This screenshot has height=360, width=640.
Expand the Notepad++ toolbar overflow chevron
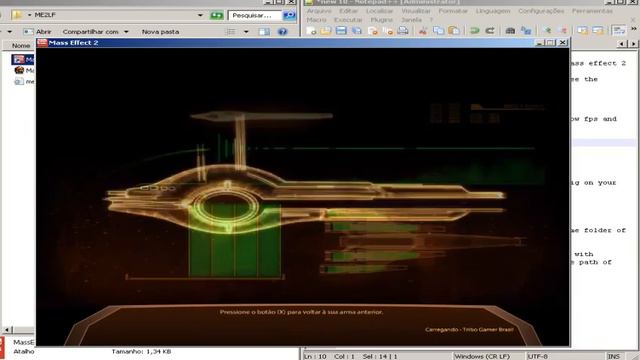[633, 29]
